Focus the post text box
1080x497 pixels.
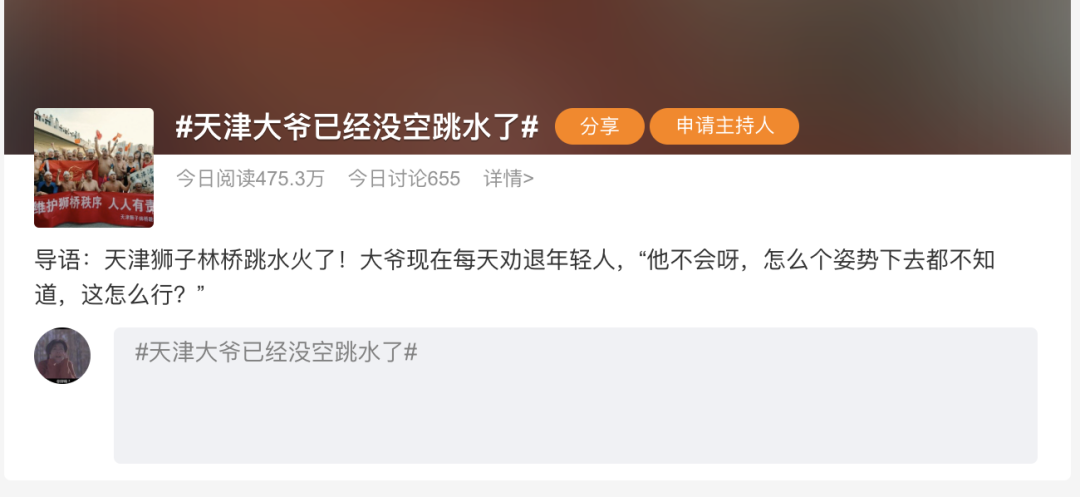click(x=575, y=395)
